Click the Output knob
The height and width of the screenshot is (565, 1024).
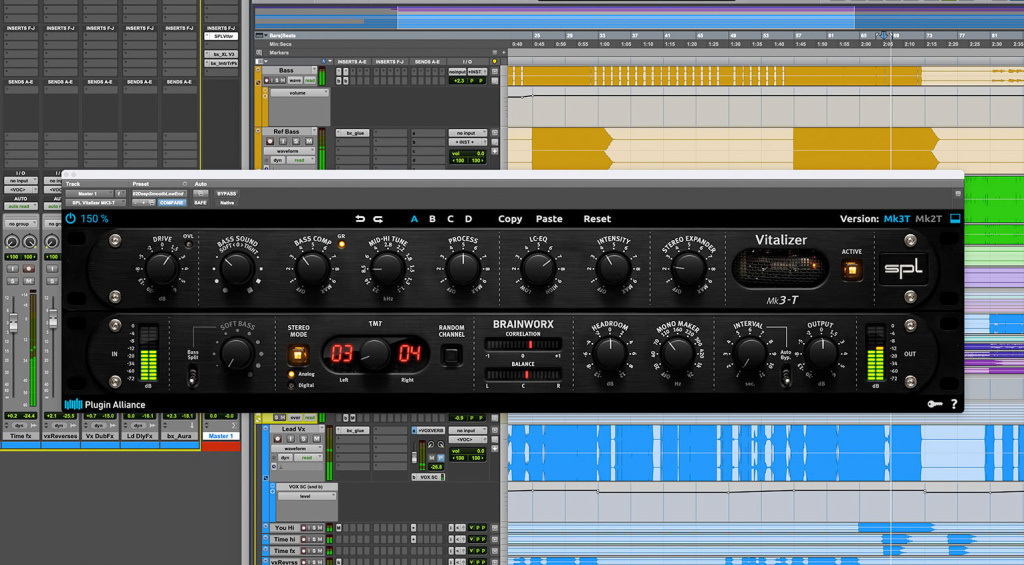(822, 353)
